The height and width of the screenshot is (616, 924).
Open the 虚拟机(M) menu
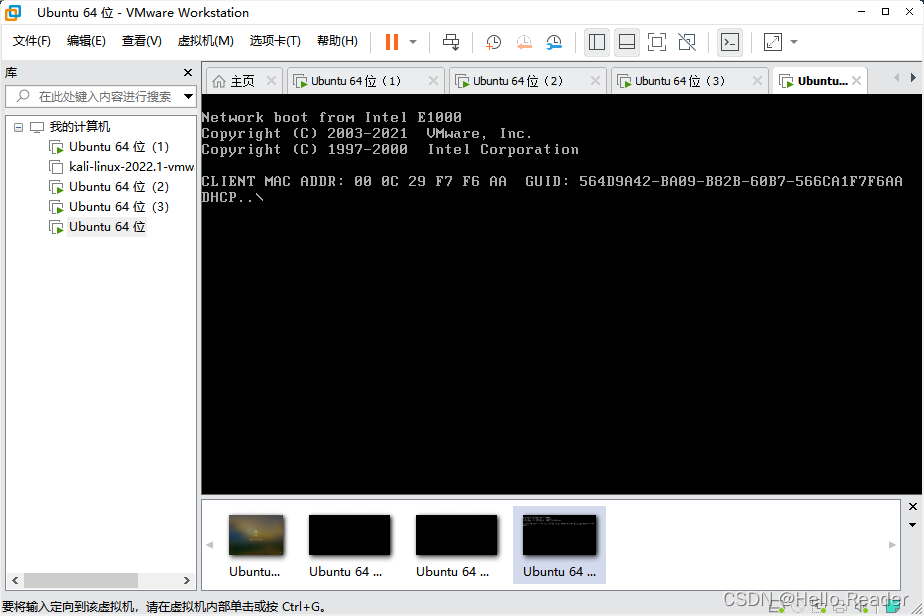[x=206, y=41]
